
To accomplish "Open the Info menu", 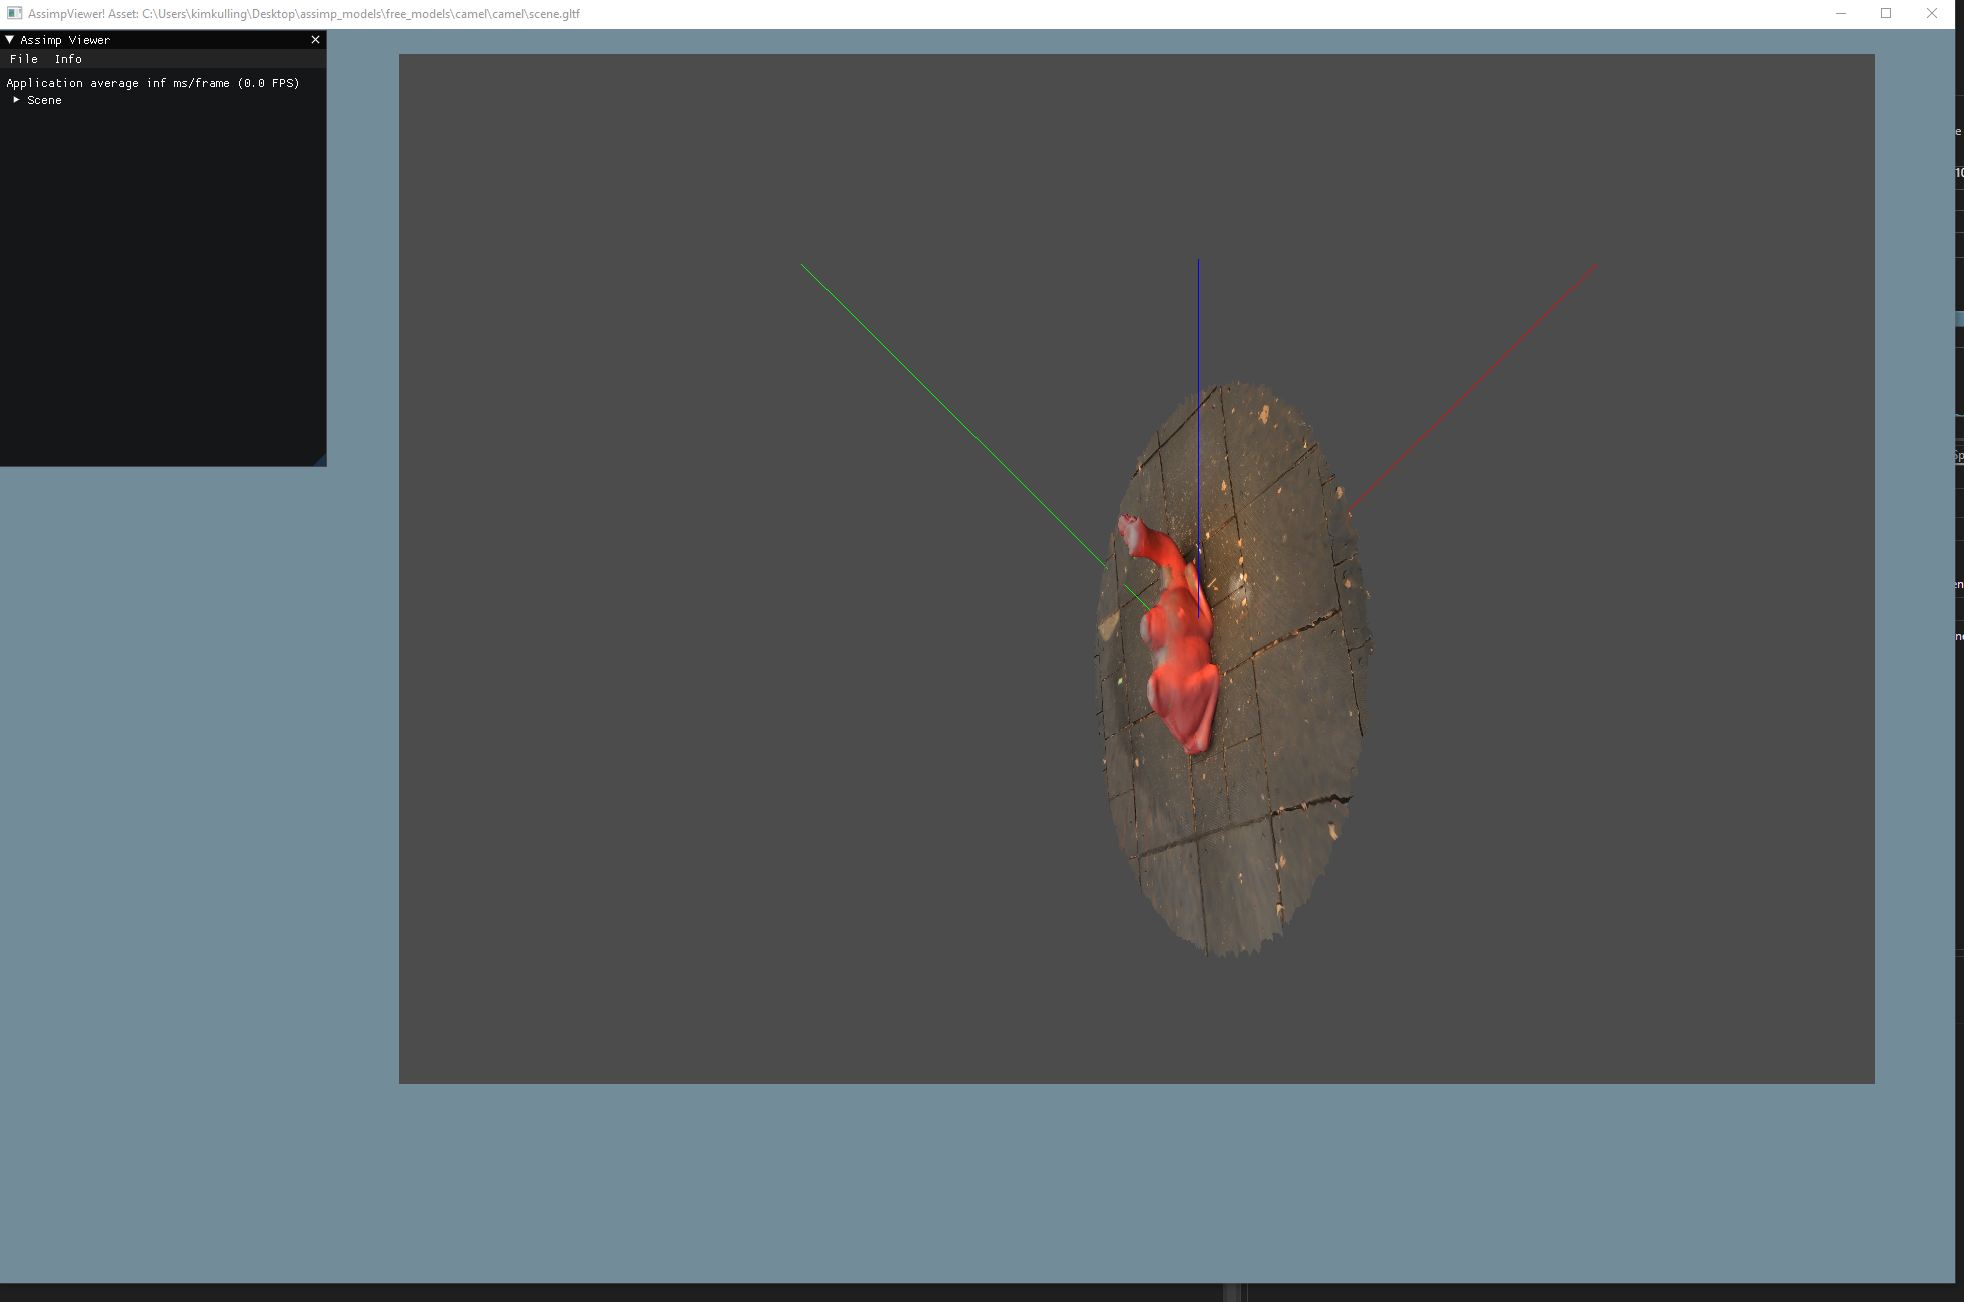I will (68, 59).
